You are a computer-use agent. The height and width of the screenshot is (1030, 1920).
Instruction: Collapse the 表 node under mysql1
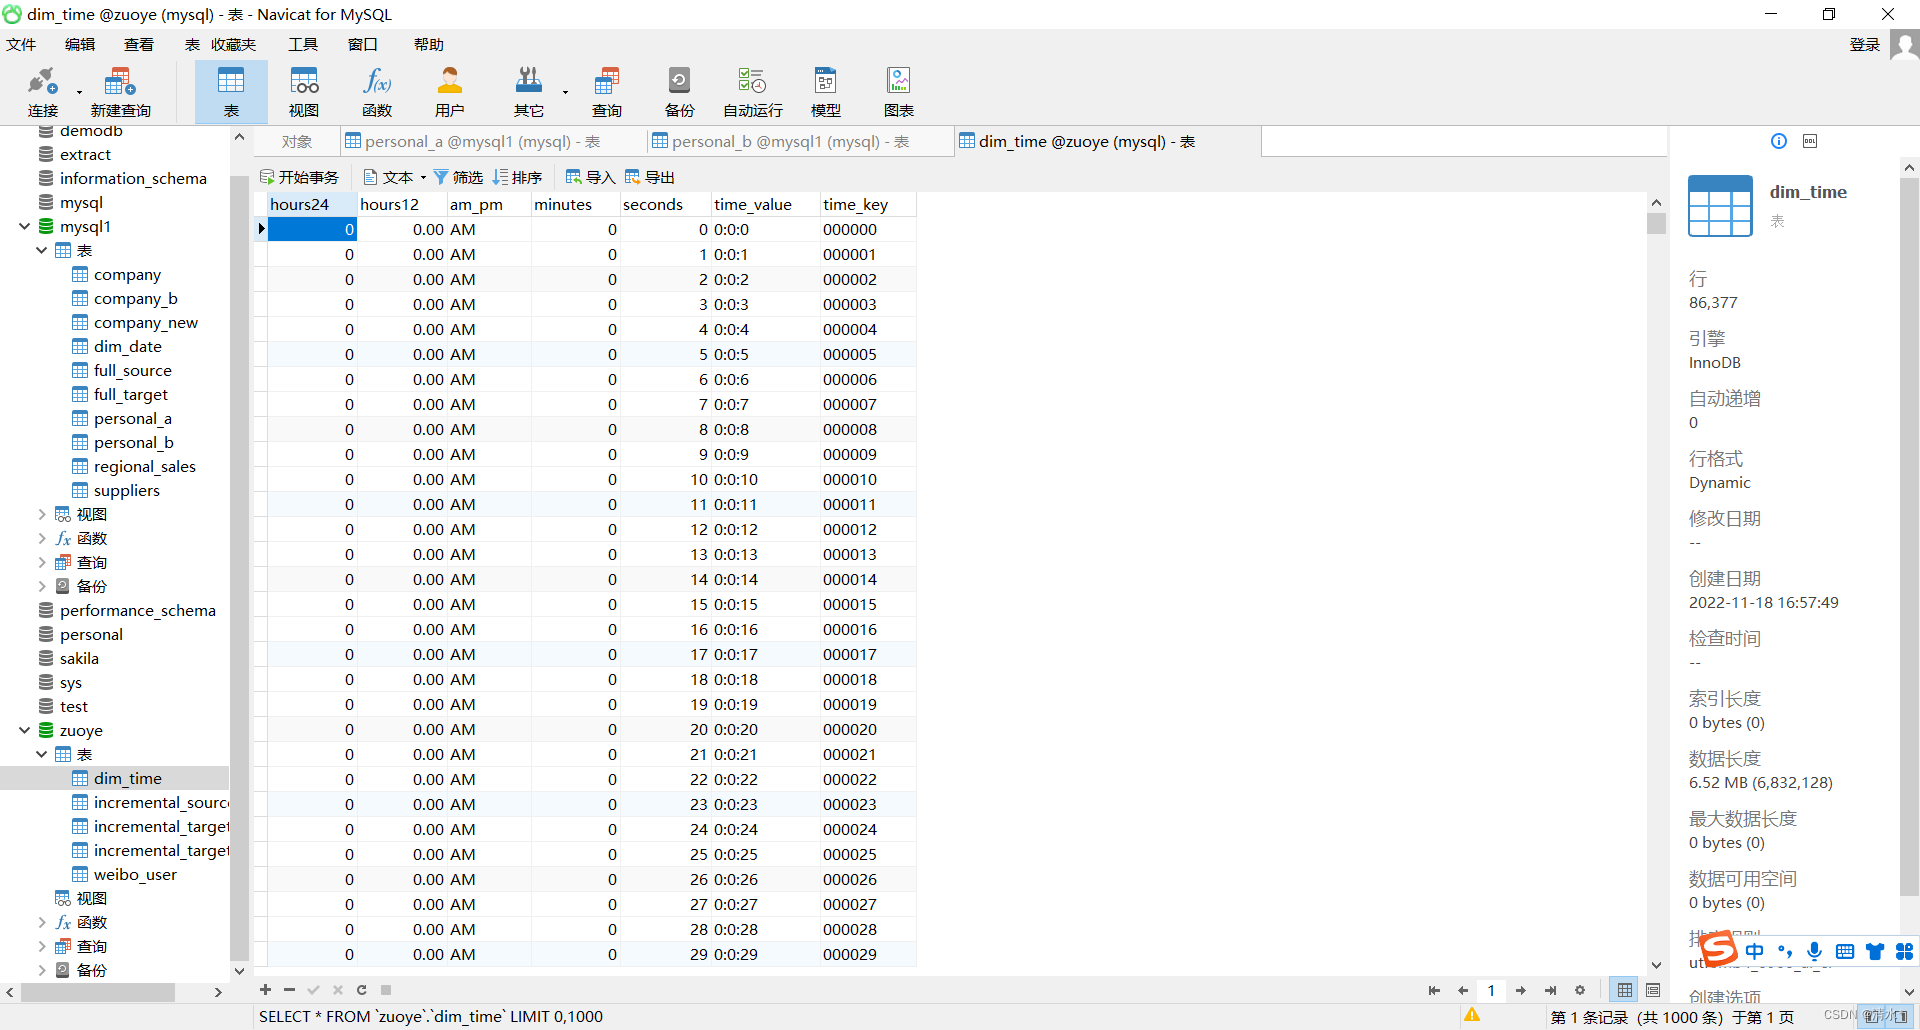click(x=41, y=250)
